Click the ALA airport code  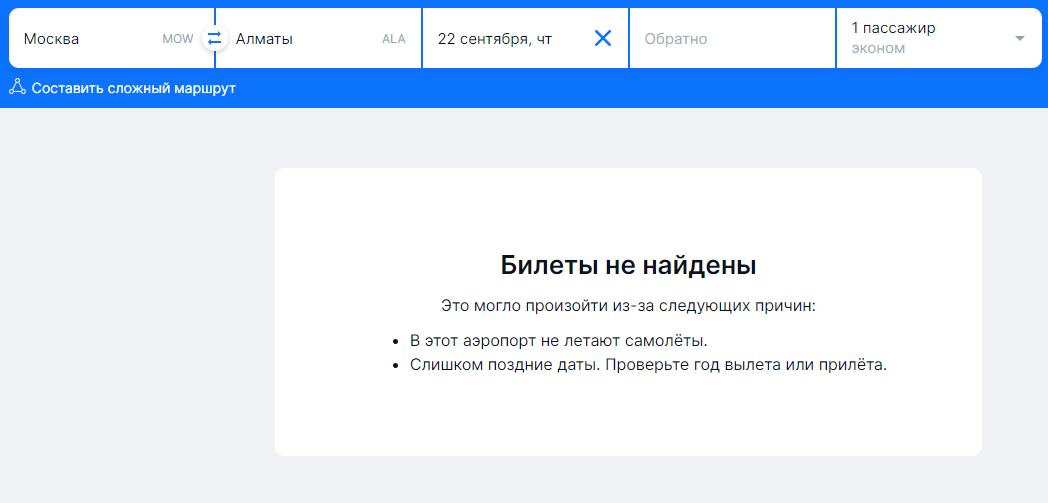(394, 39)
